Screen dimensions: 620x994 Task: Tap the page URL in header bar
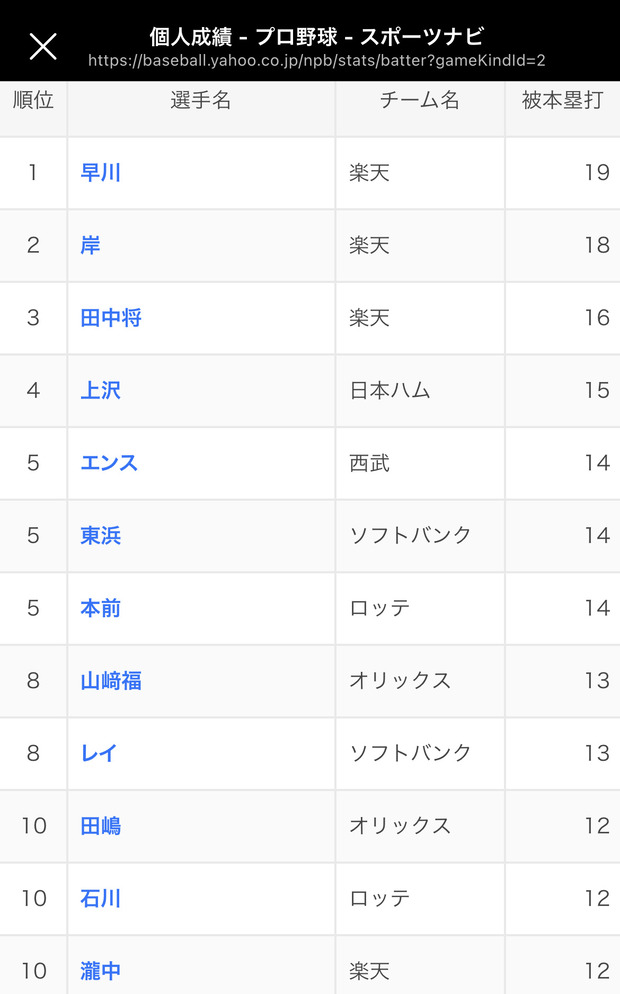316,61
